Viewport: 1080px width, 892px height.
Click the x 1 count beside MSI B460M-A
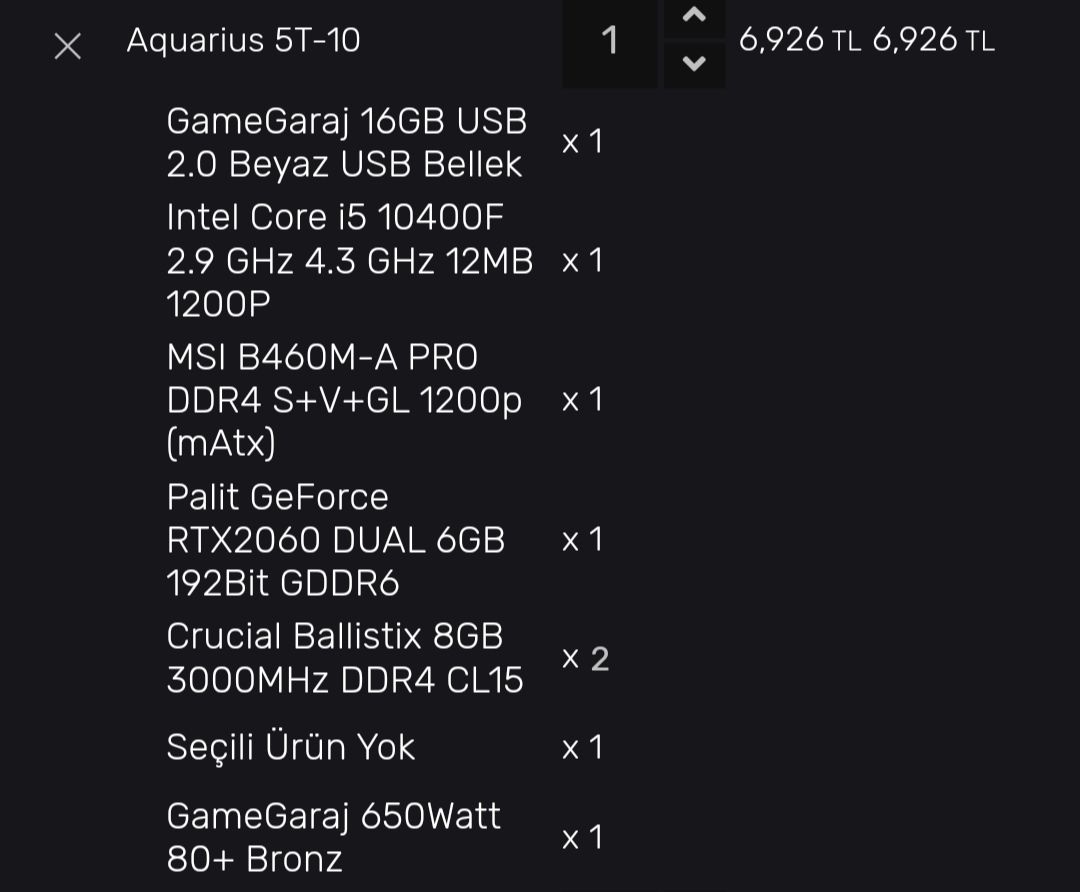pos(582,400)
